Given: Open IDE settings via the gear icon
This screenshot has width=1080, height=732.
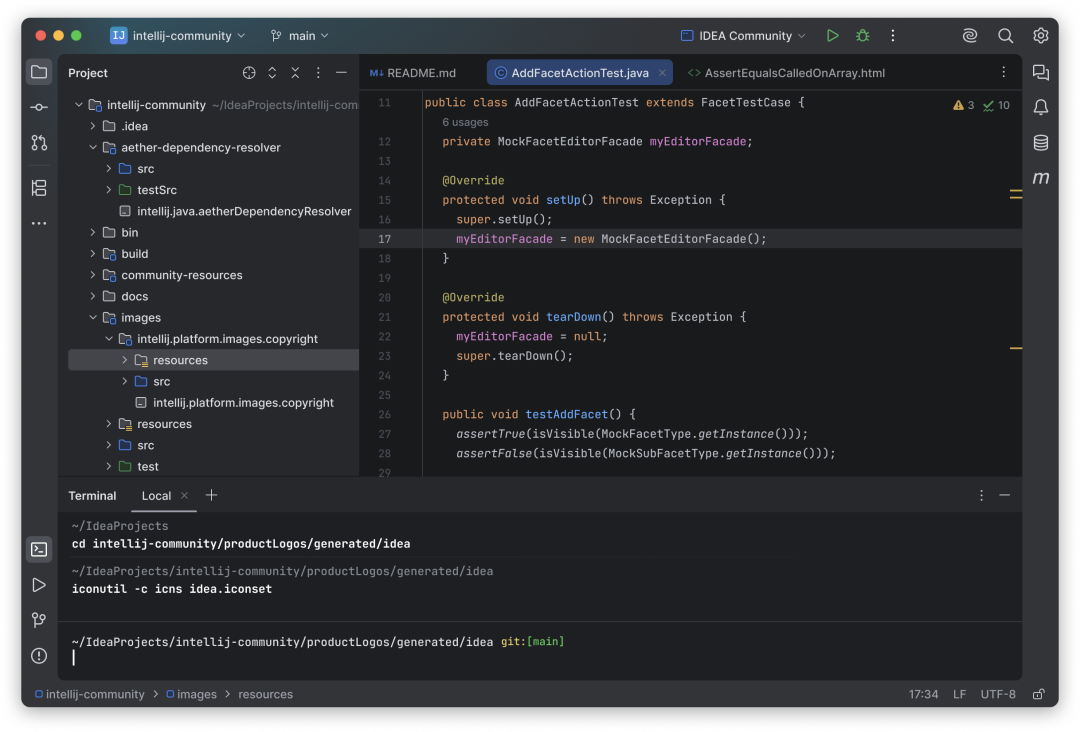Looking at the screenshot, I should [x=1041, y=35].
